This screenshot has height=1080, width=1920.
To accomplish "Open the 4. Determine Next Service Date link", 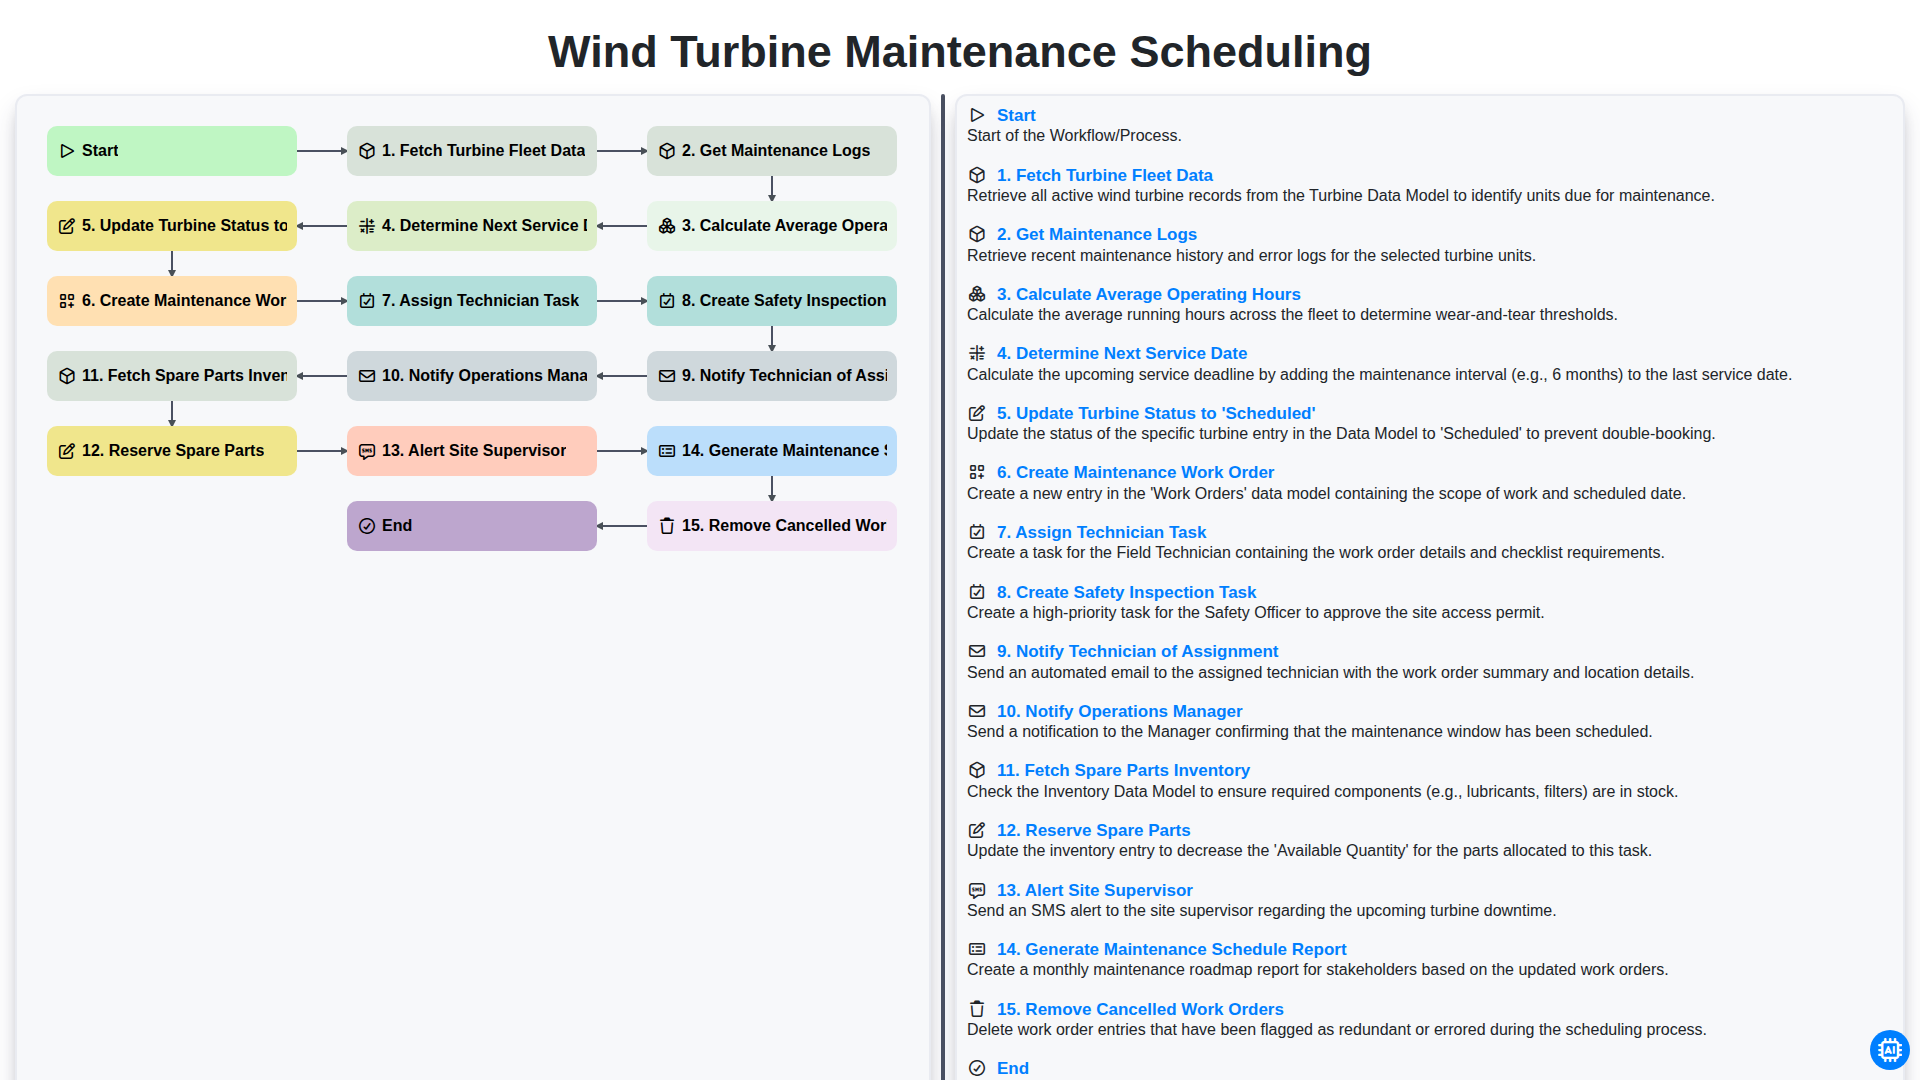I will pos(1122,353).
